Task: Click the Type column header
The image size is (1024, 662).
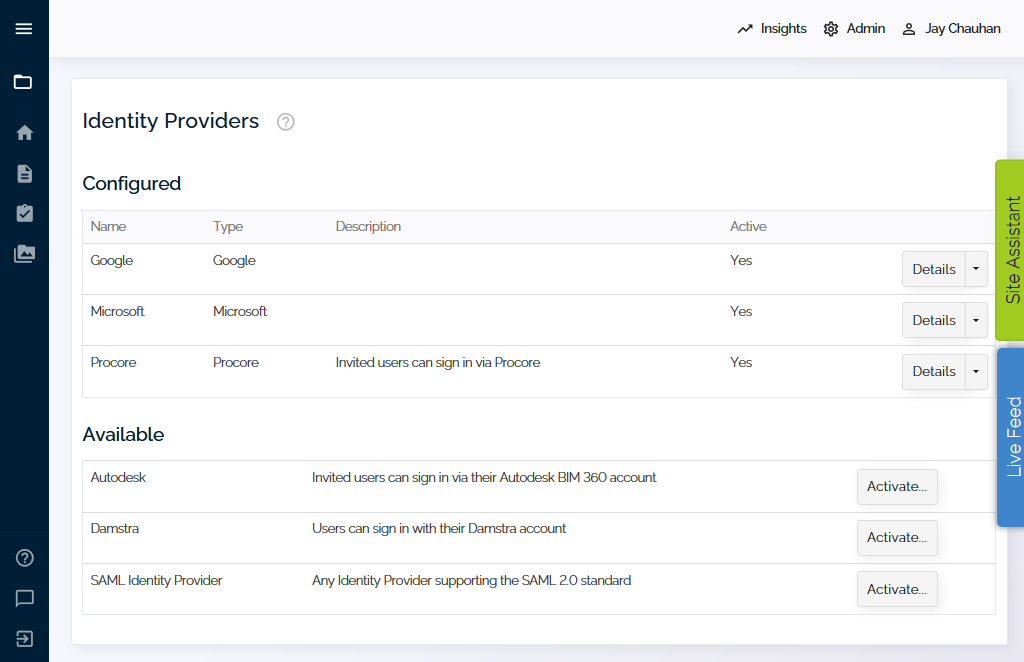Action: (228, 227)
